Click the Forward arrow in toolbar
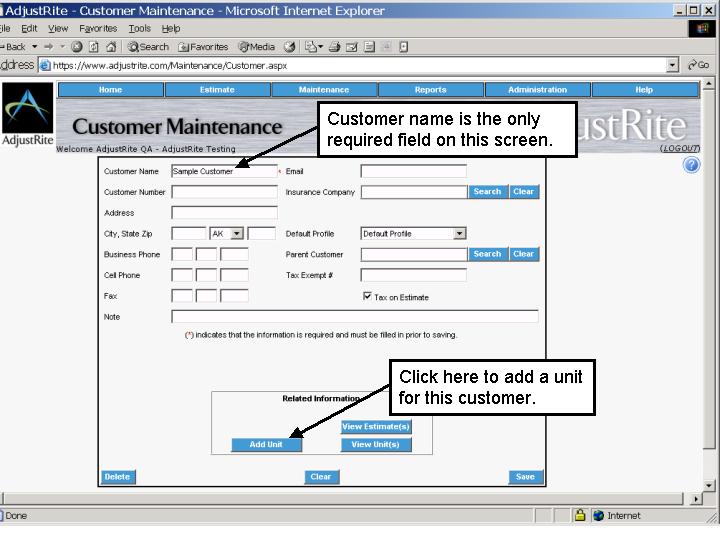The width and height of the screenshot is (720, 540). pyautogui.click(x=49, y=47)
